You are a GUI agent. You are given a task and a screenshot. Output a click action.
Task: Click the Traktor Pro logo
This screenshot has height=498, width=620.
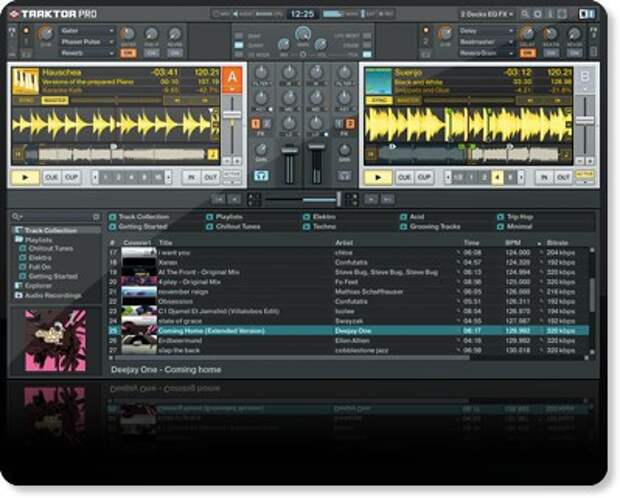click(x=53, y=14)
